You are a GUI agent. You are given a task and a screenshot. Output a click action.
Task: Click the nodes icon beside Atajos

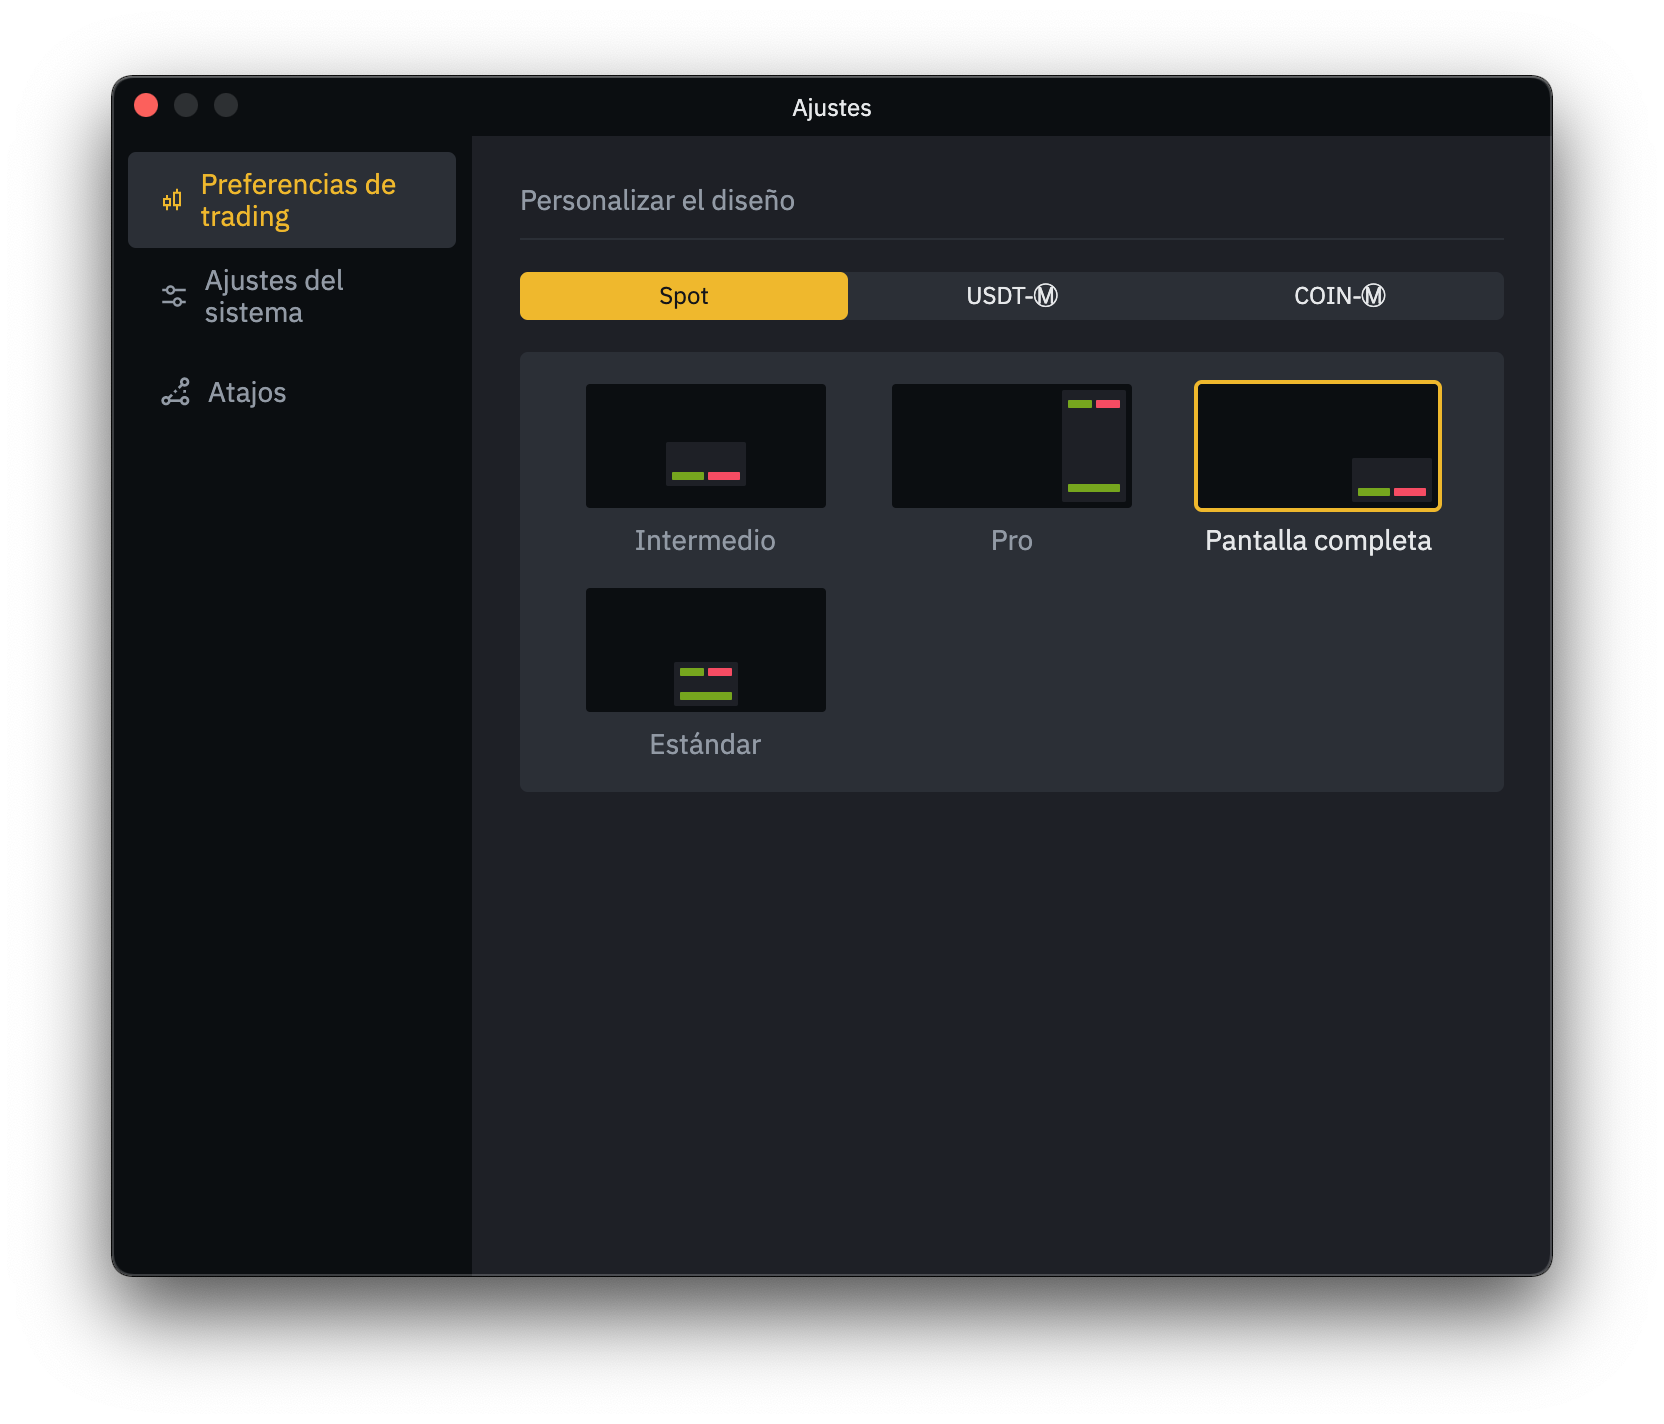(175, 392)
